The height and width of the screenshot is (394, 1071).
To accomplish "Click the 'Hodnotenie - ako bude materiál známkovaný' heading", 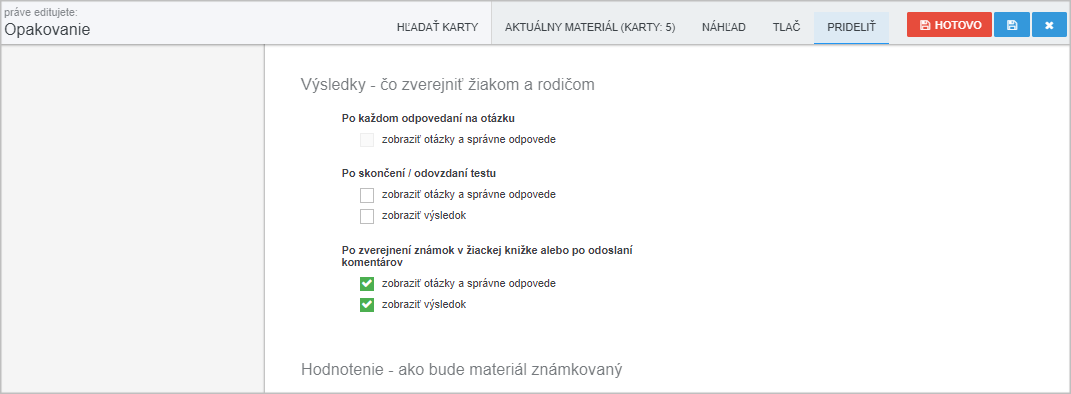I will point(462,369).
